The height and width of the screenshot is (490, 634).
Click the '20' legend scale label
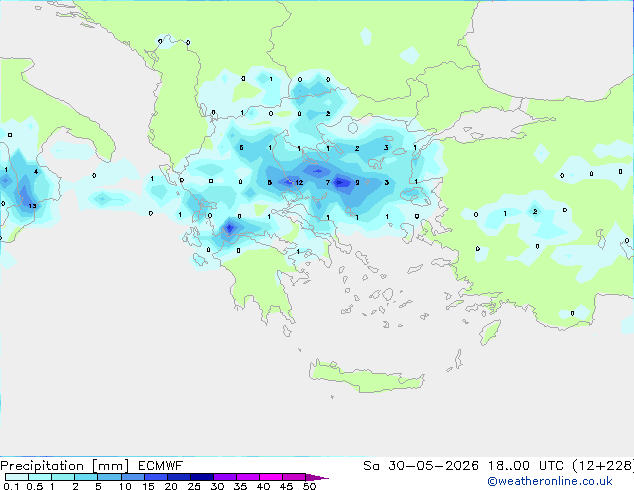click(x=171, y=486)
